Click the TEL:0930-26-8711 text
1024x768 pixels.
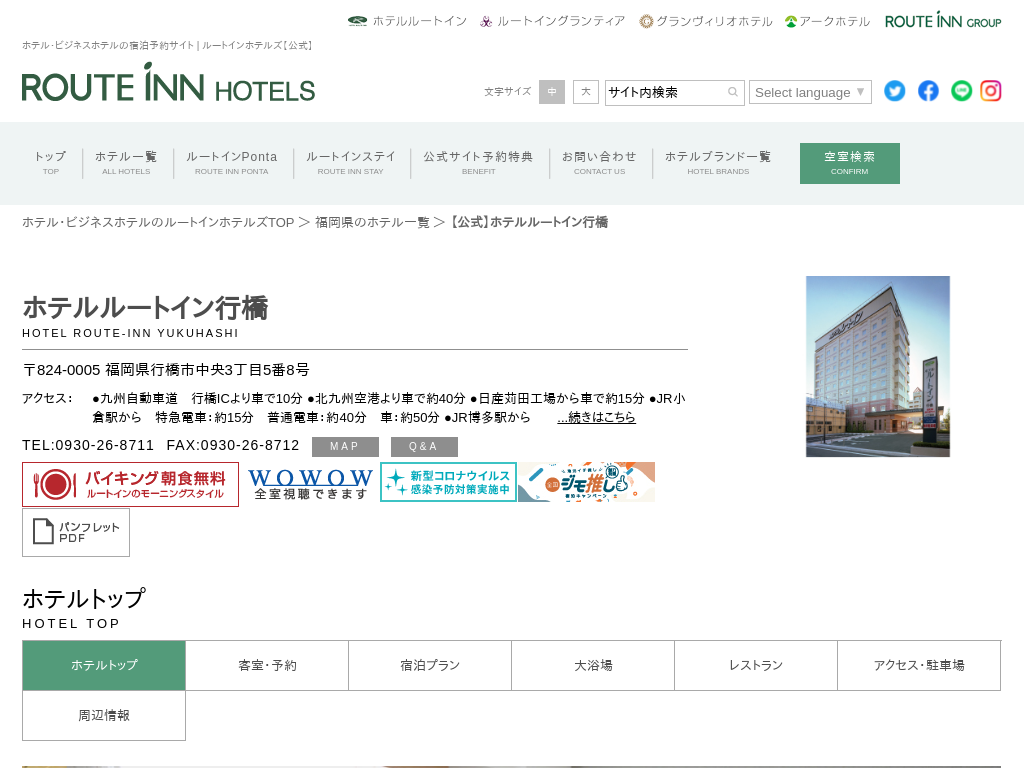click(x=88, y=445)
